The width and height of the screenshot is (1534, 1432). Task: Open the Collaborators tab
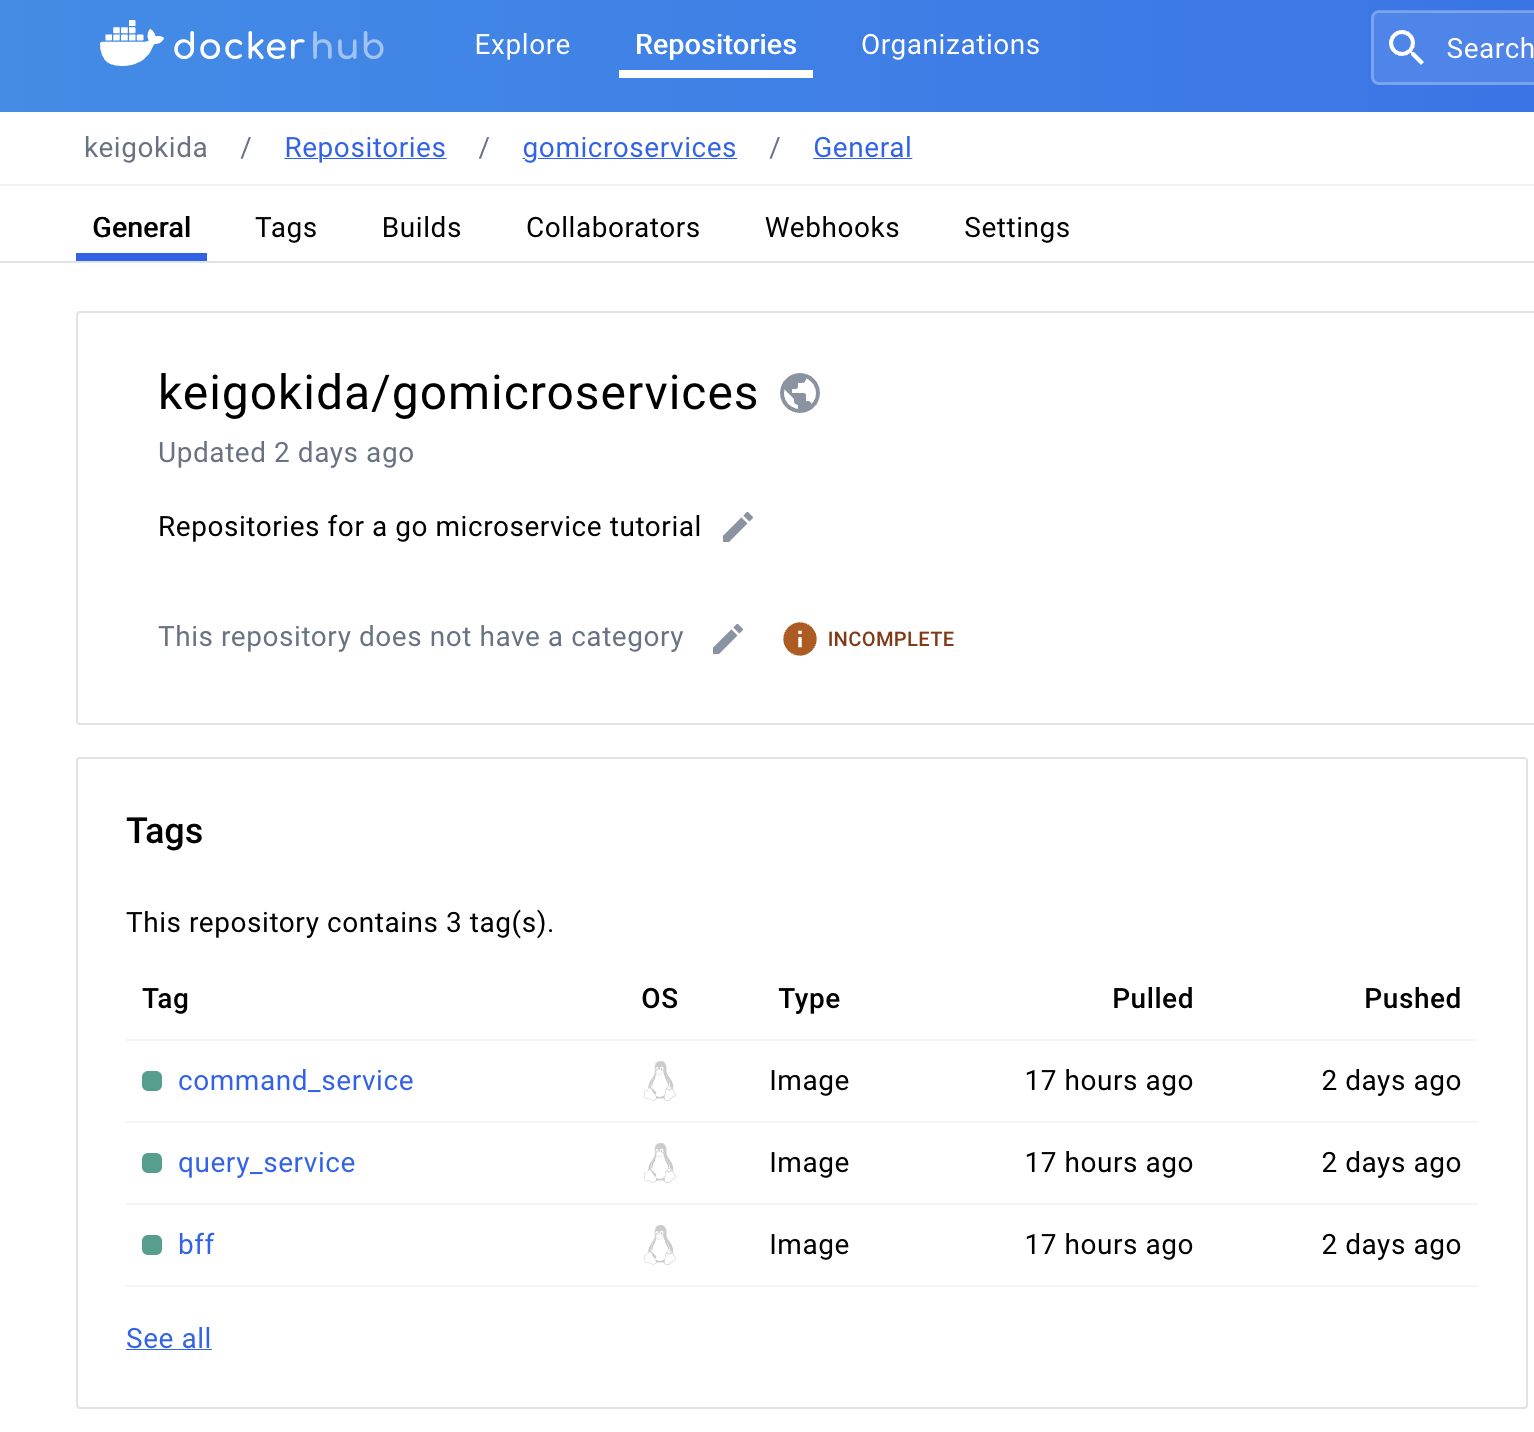pyautogui.click(x=613, y=228)
